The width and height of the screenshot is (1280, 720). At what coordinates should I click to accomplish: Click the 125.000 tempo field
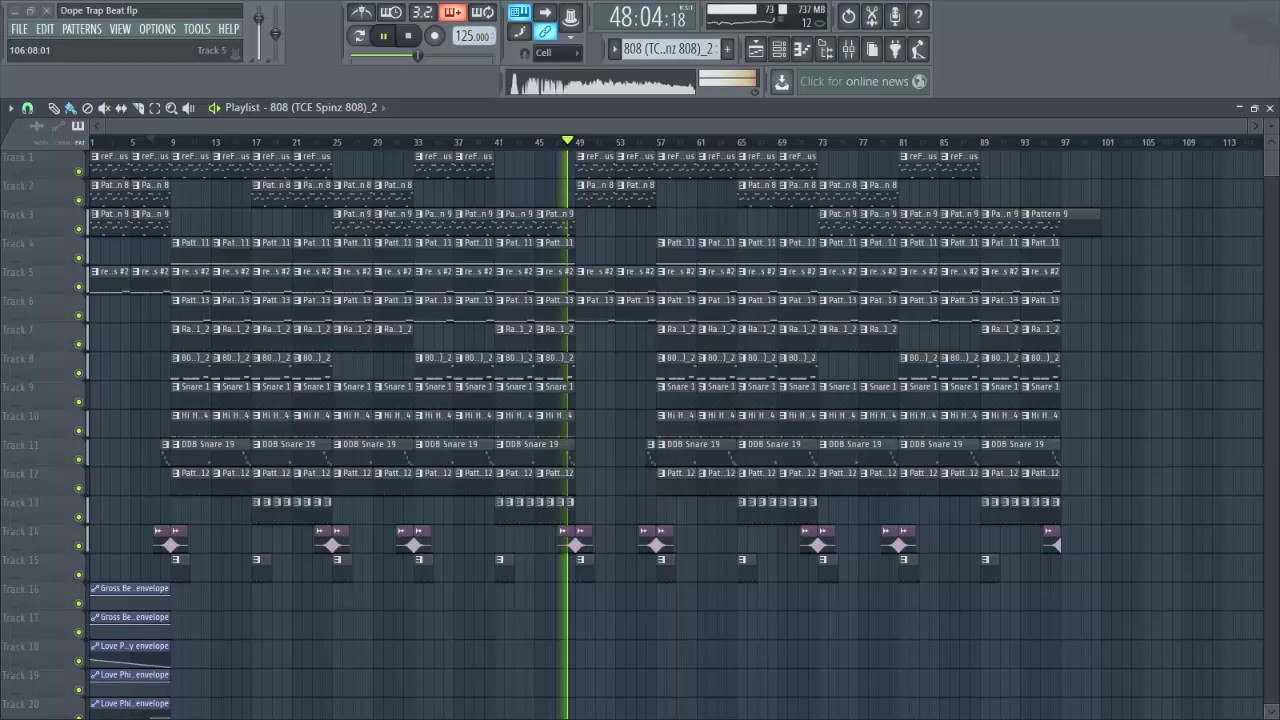click(472, 36)
